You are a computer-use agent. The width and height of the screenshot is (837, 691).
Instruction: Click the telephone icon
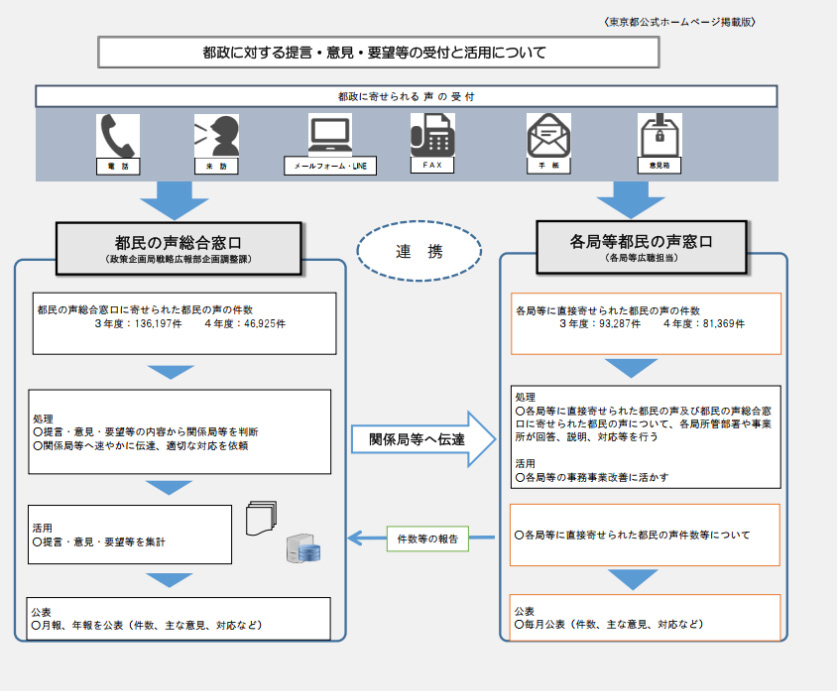click(x=117, y=135)
